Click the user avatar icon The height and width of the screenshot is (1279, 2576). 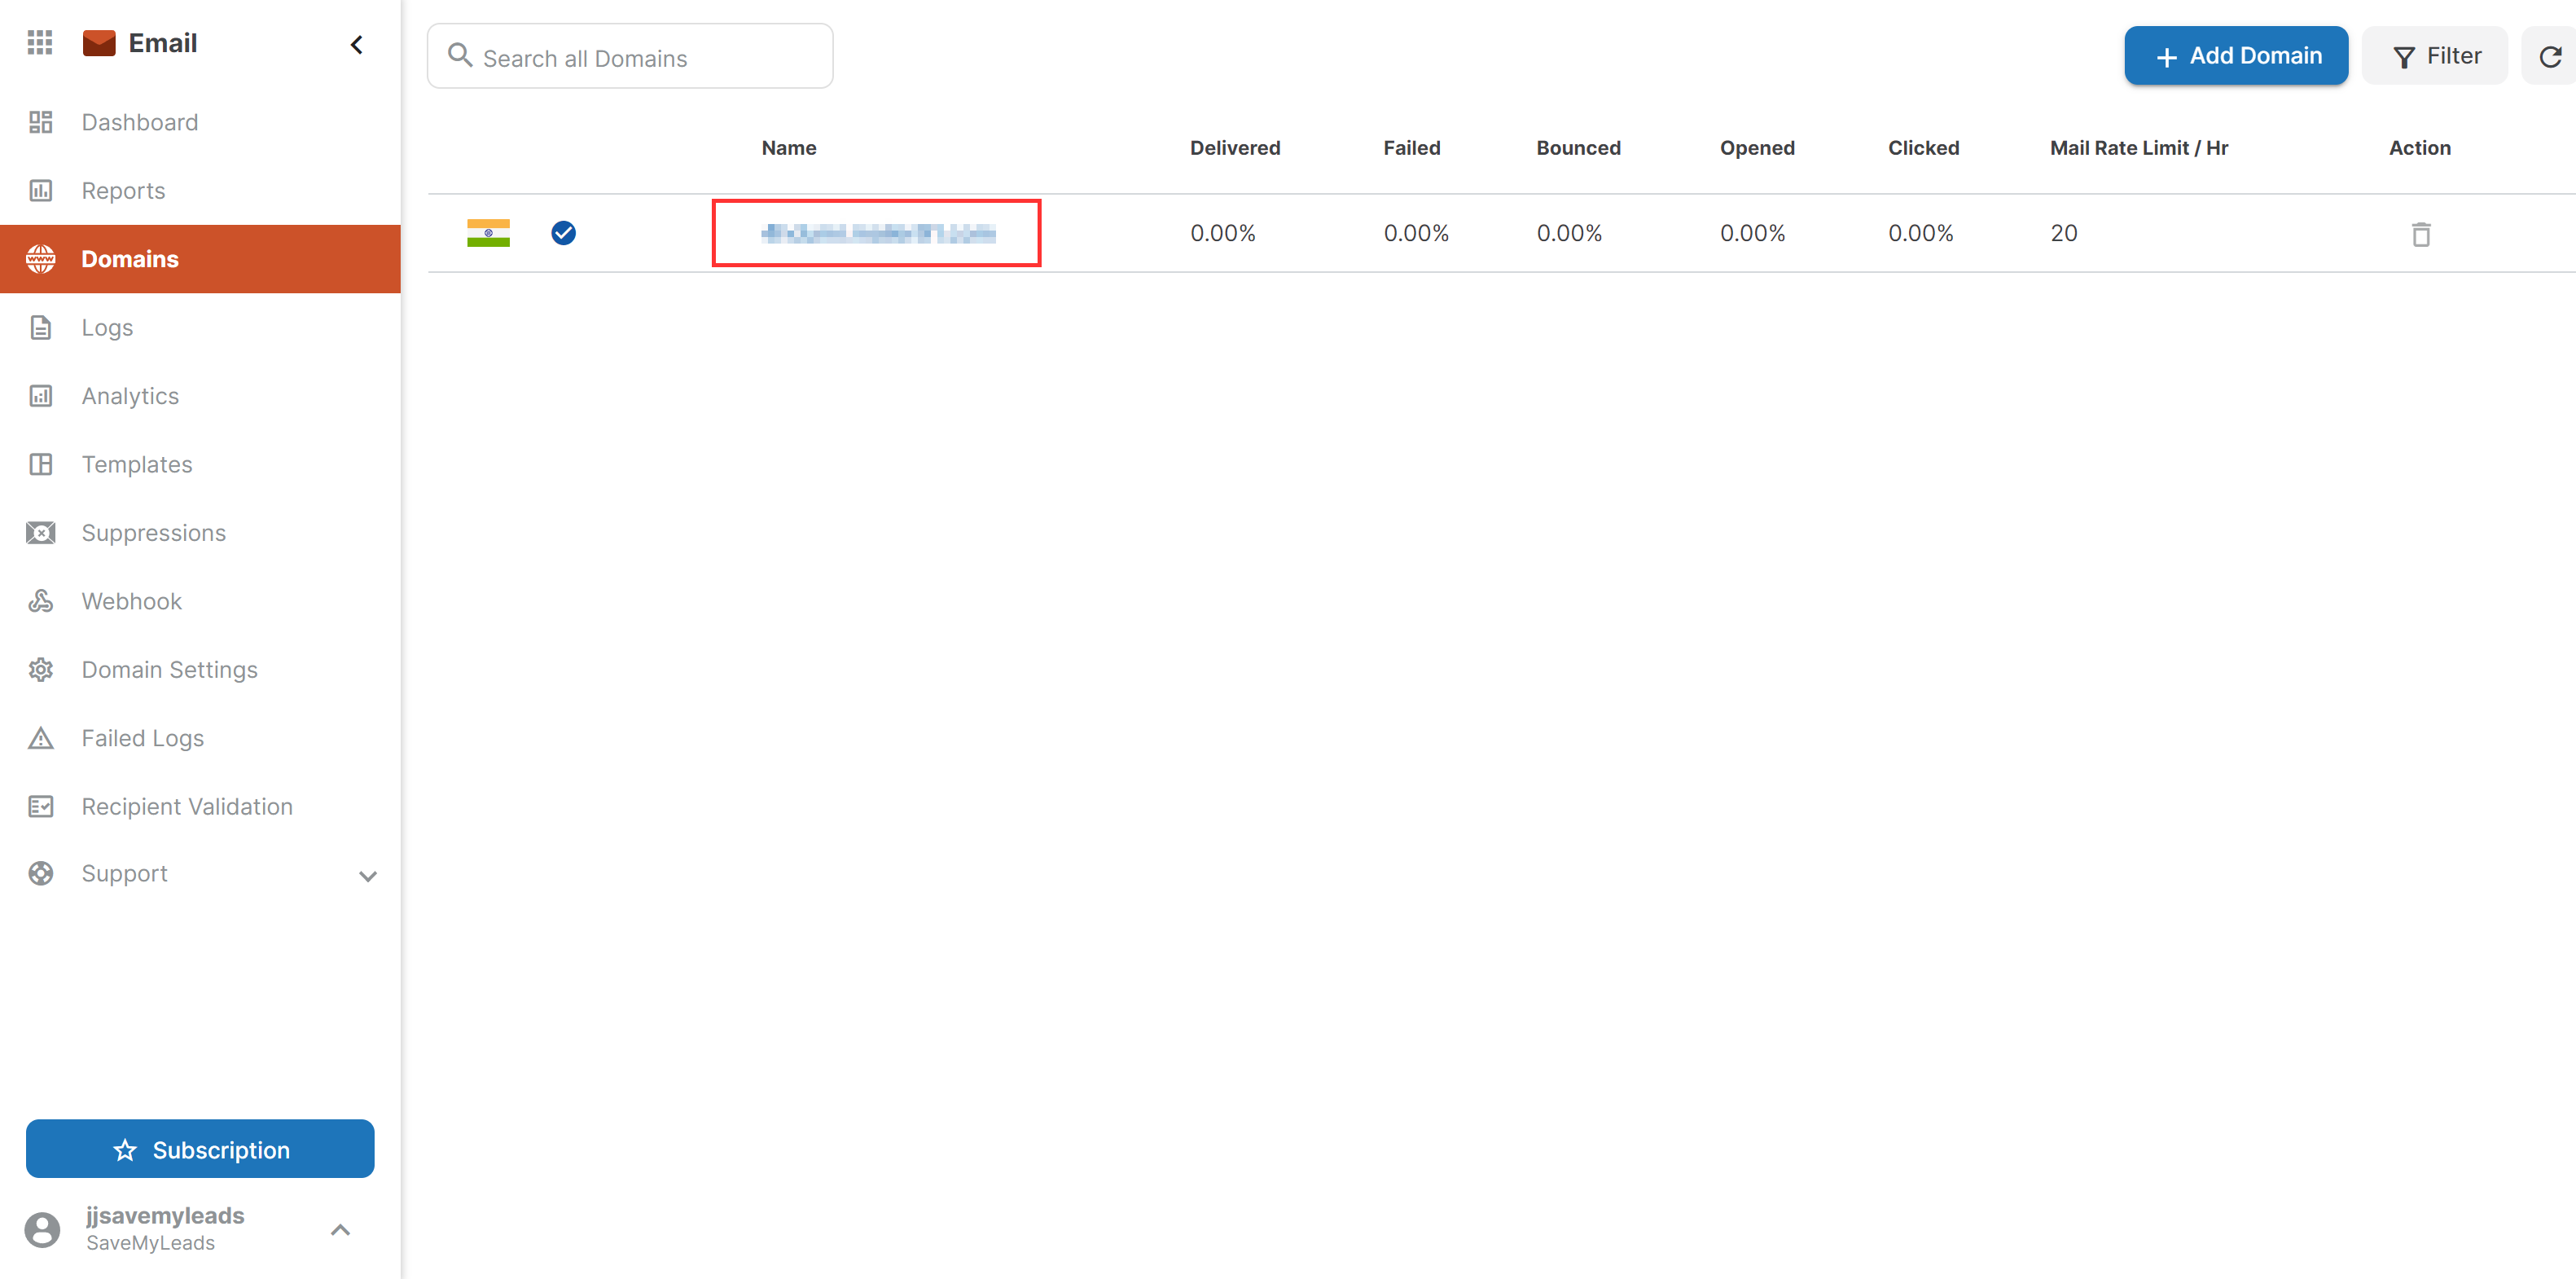42,1229
